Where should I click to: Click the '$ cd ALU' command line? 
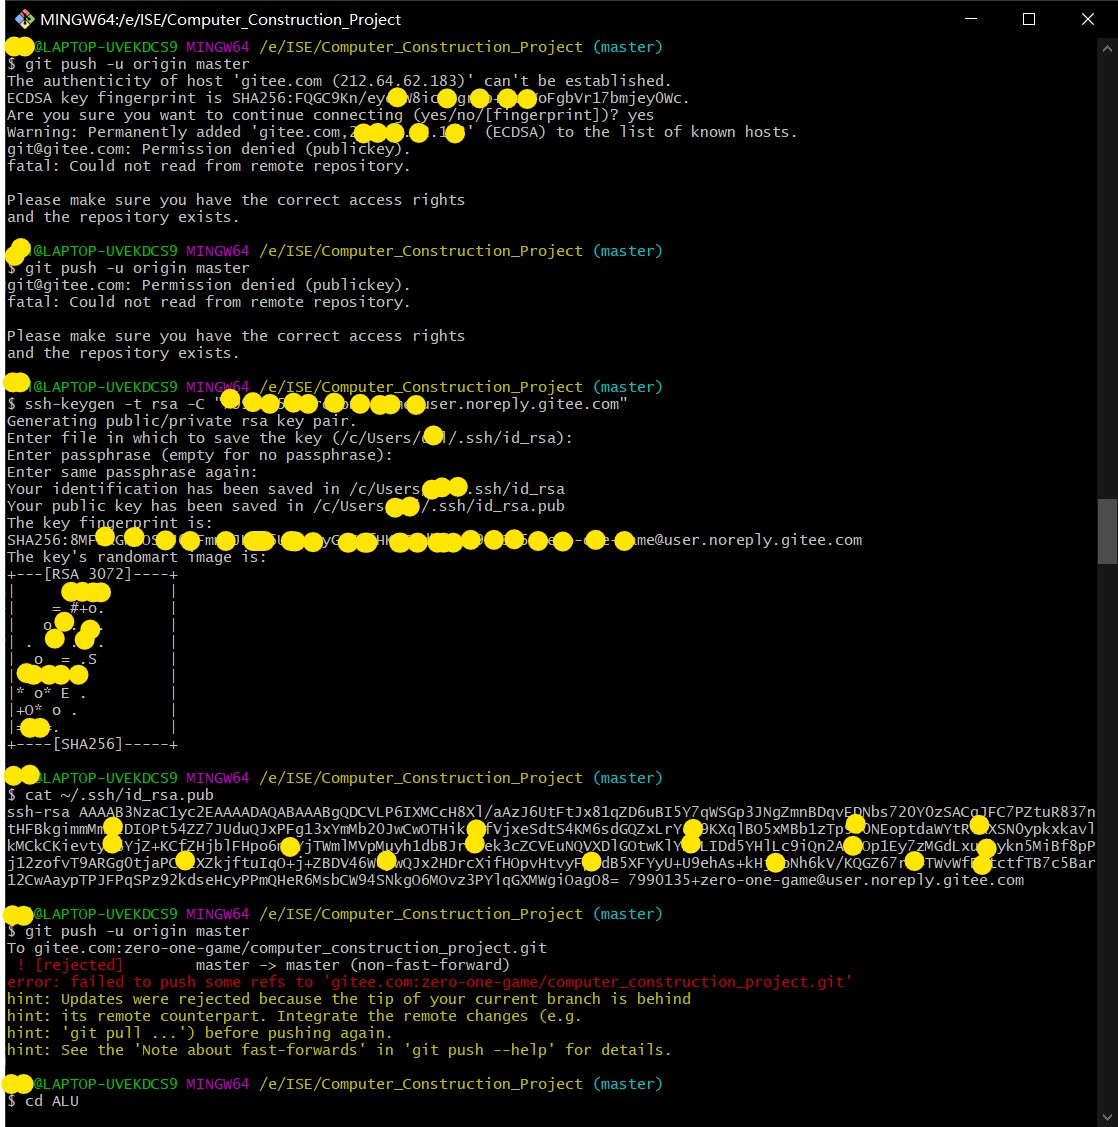(42, 1101)
